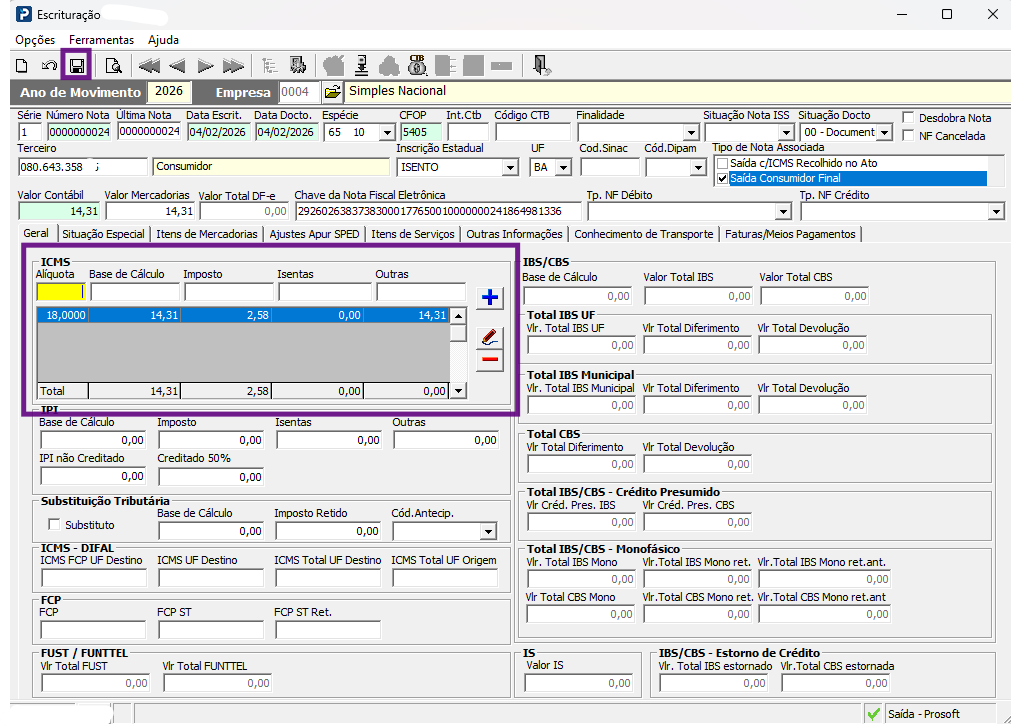Click the undo arrow toolbar icon
The width and height of the screenshot is (1011, 726).
pos(49,66)
